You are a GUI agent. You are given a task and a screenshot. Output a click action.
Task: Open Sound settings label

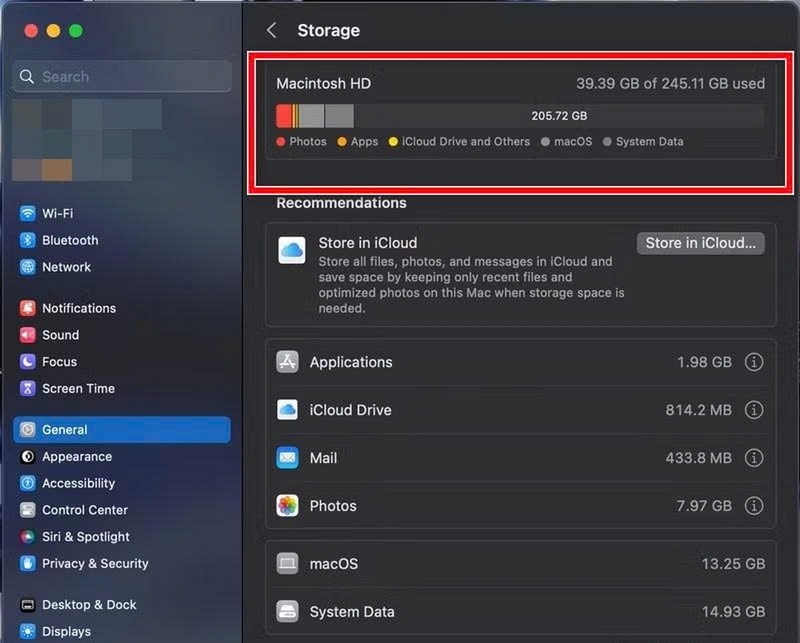[61, 335]
